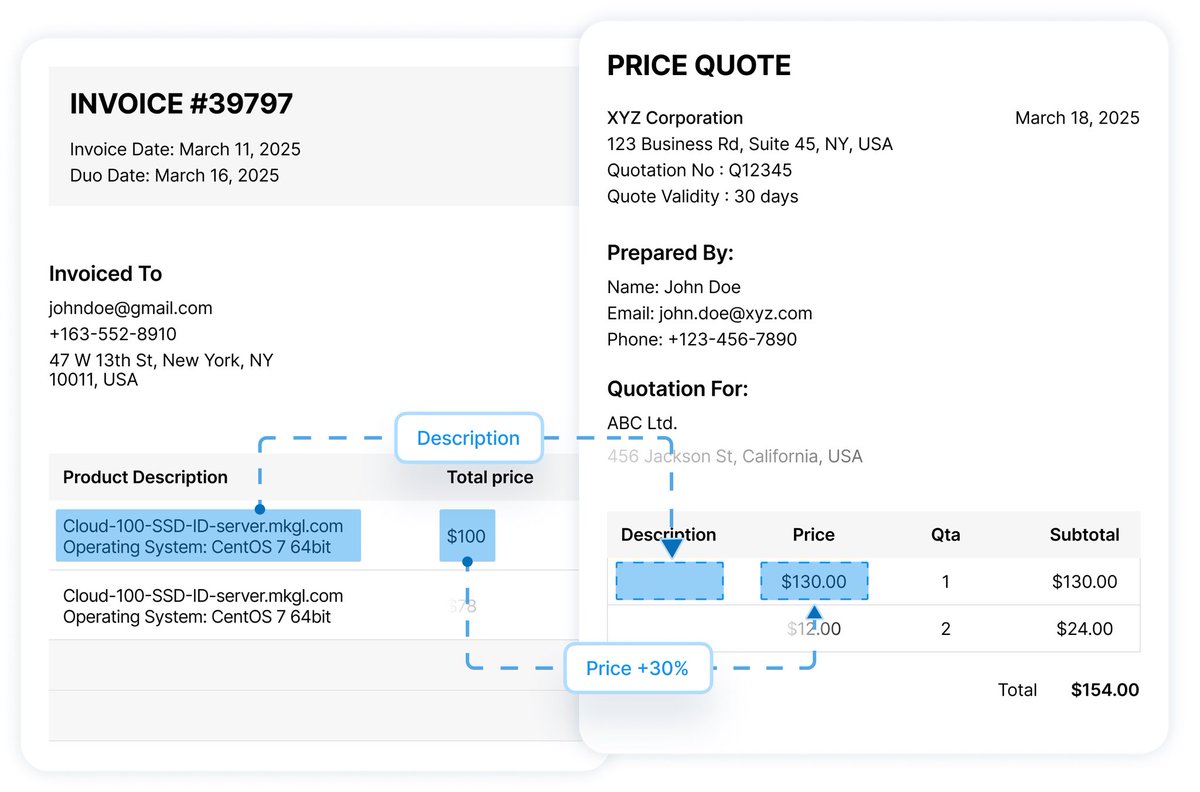Select highlighted Cloud-100-SSD product description cell
The height and width of the screenshot is (792, 1200).
point(208,535)
